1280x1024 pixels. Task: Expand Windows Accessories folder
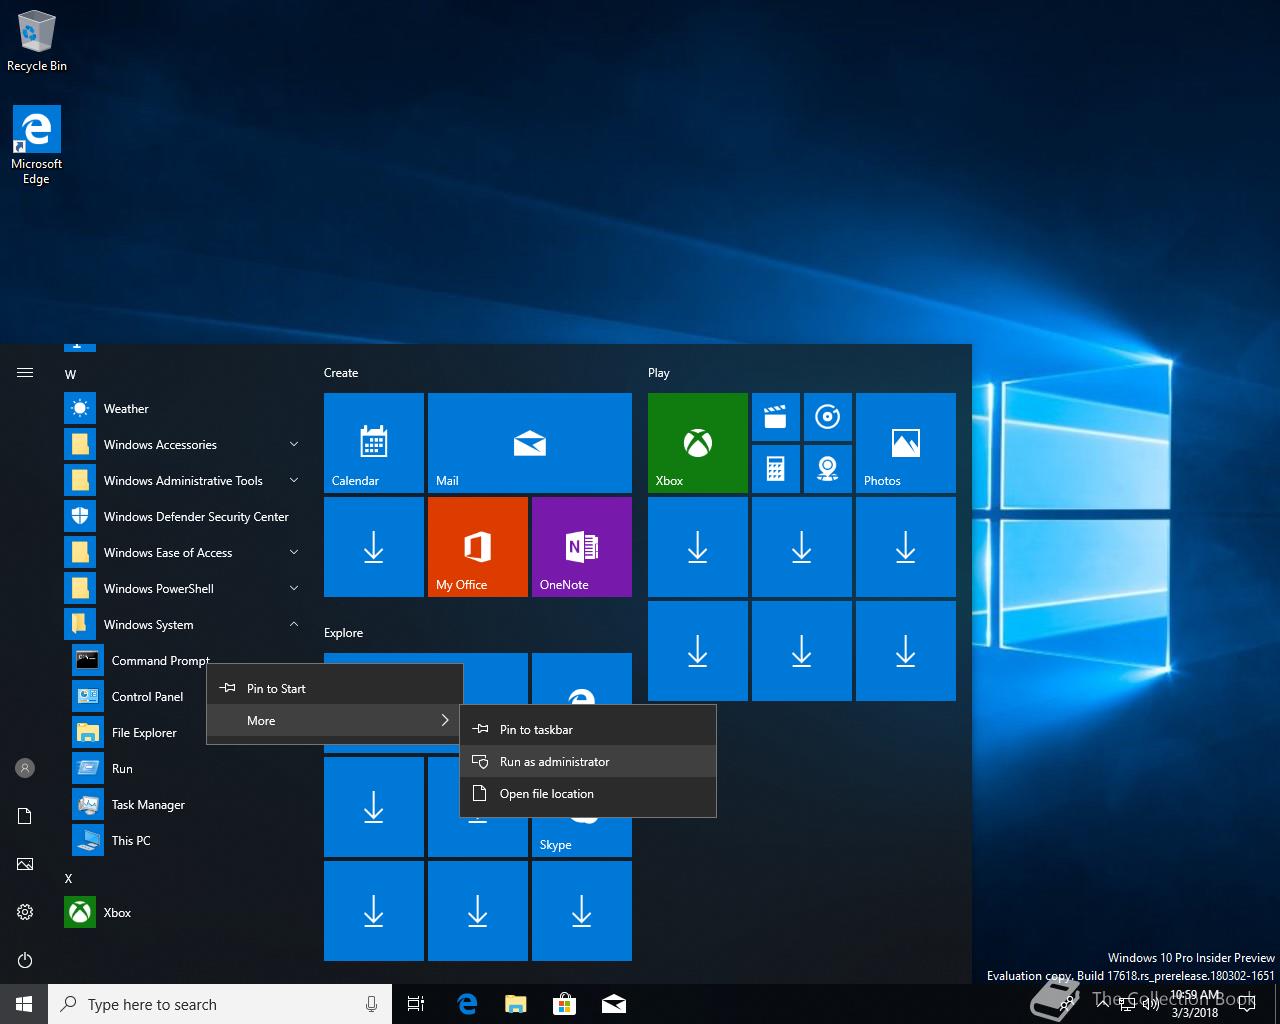click(184, 445)
